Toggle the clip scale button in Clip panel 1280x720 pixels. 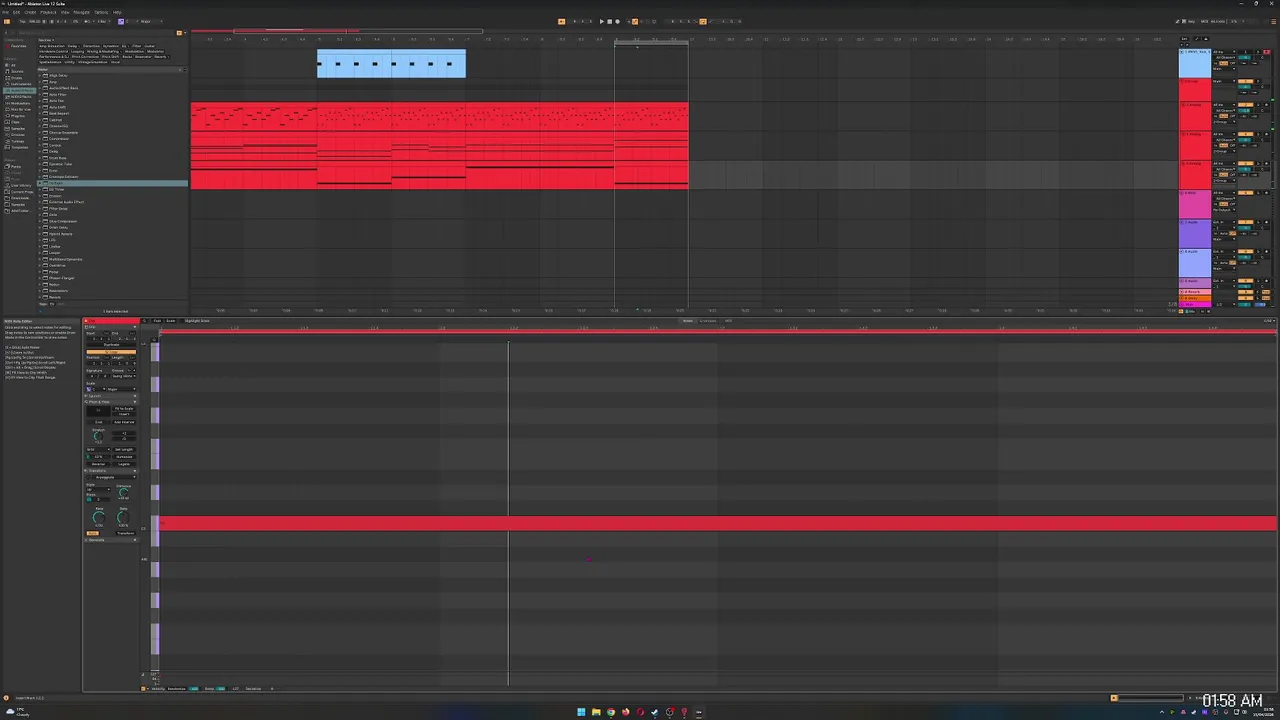pos(89,389)
